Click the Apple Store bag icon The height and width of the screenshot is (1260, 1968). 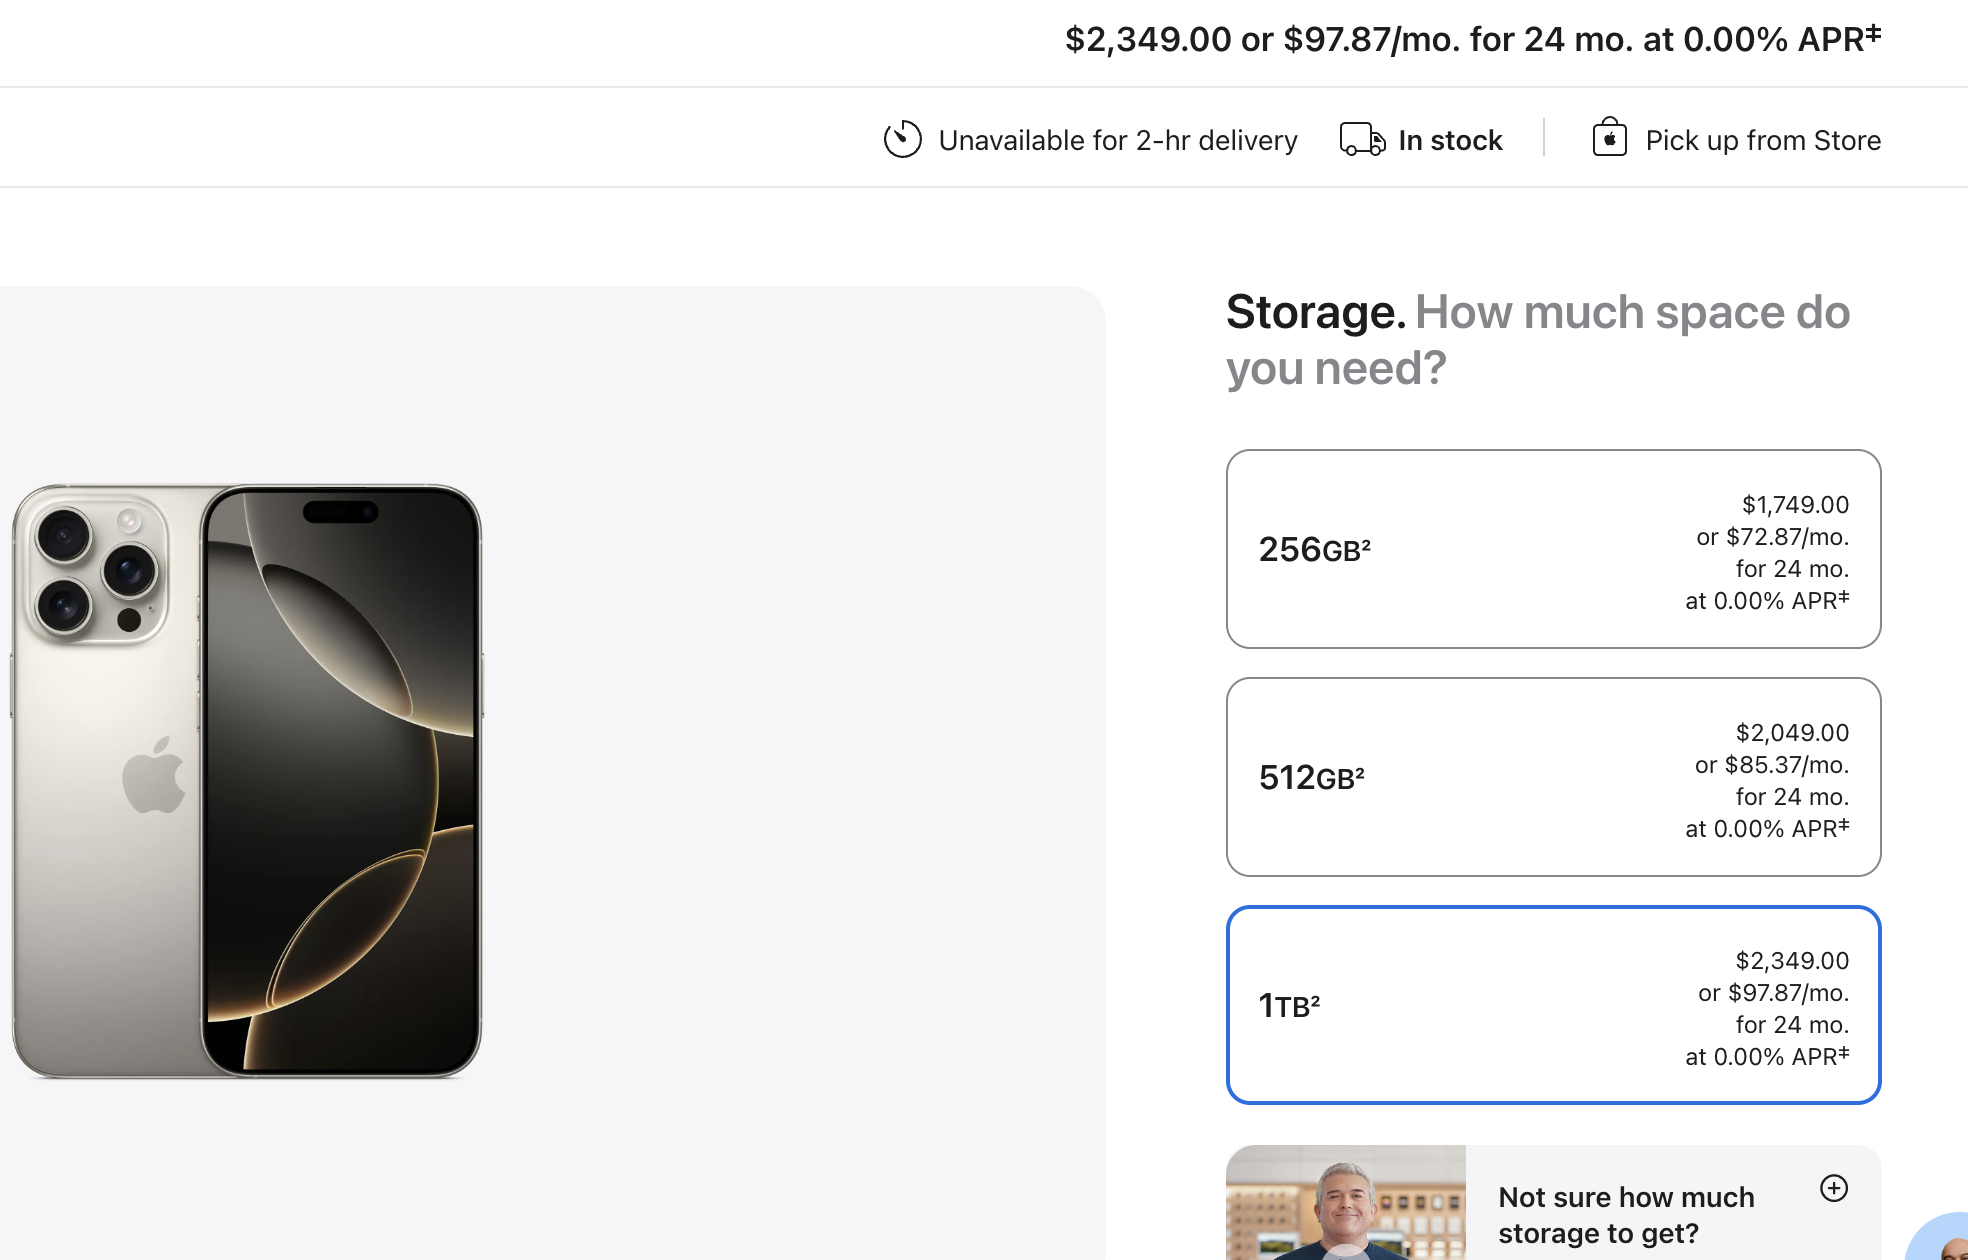pos(1609,138)
